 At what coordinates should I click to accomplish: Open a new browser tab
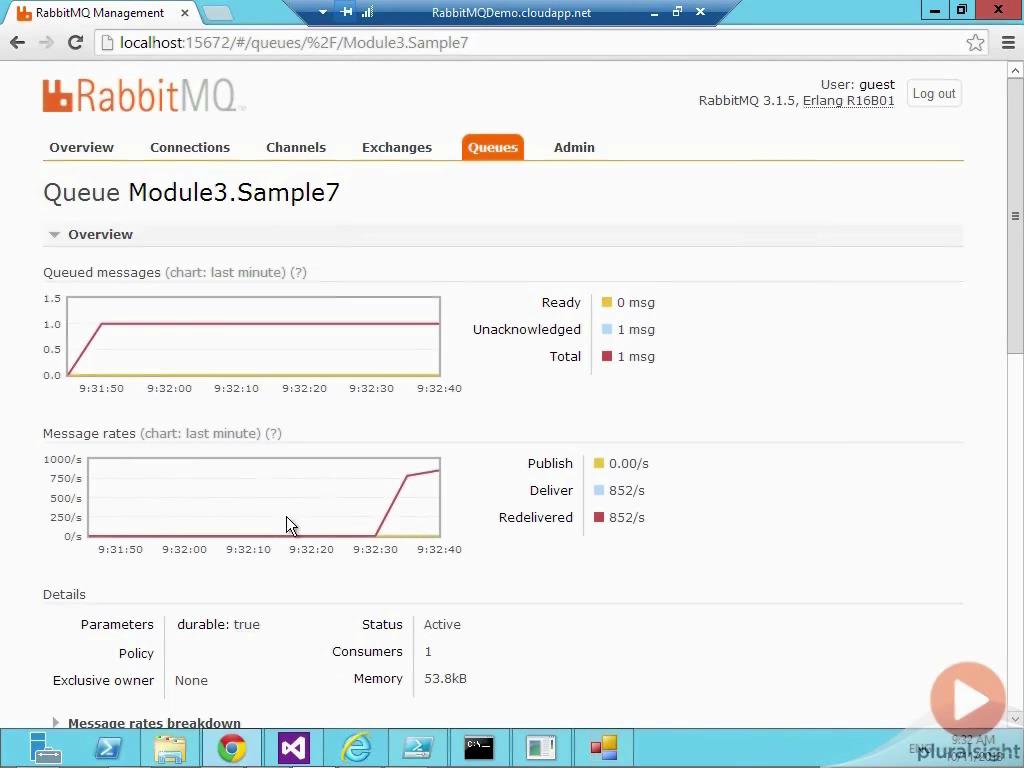pos(217,12)
